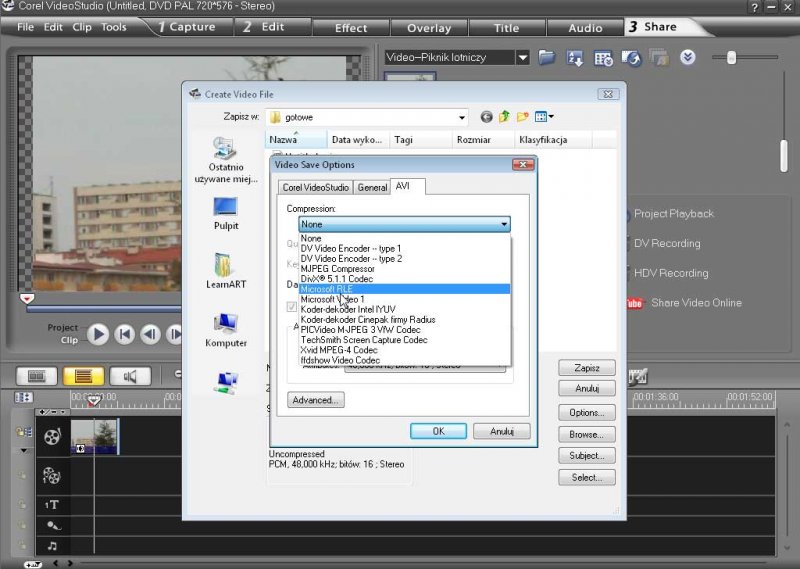Open Pulpit (Desktop) shortcut in places bar
This screenshot has height=569, width=800.
click(x=226, y=213)
